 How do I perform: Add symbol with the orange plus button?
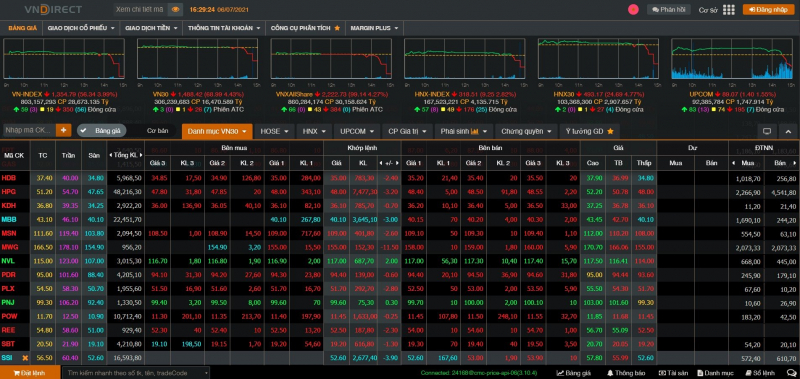point(64,131)
